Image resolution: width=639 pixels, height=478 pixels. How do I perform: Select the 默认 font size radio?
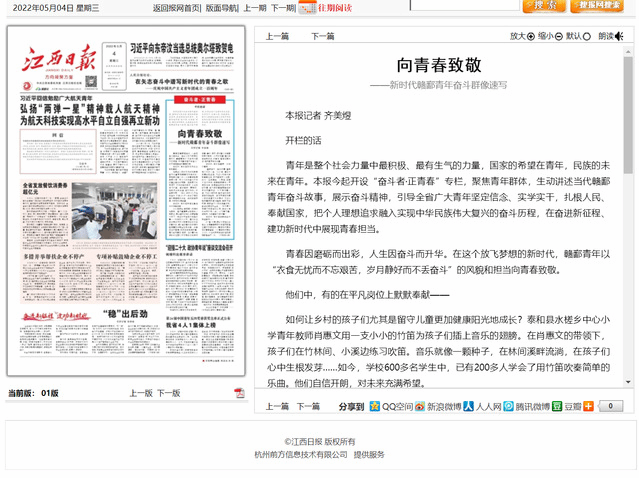coord(588,36)
